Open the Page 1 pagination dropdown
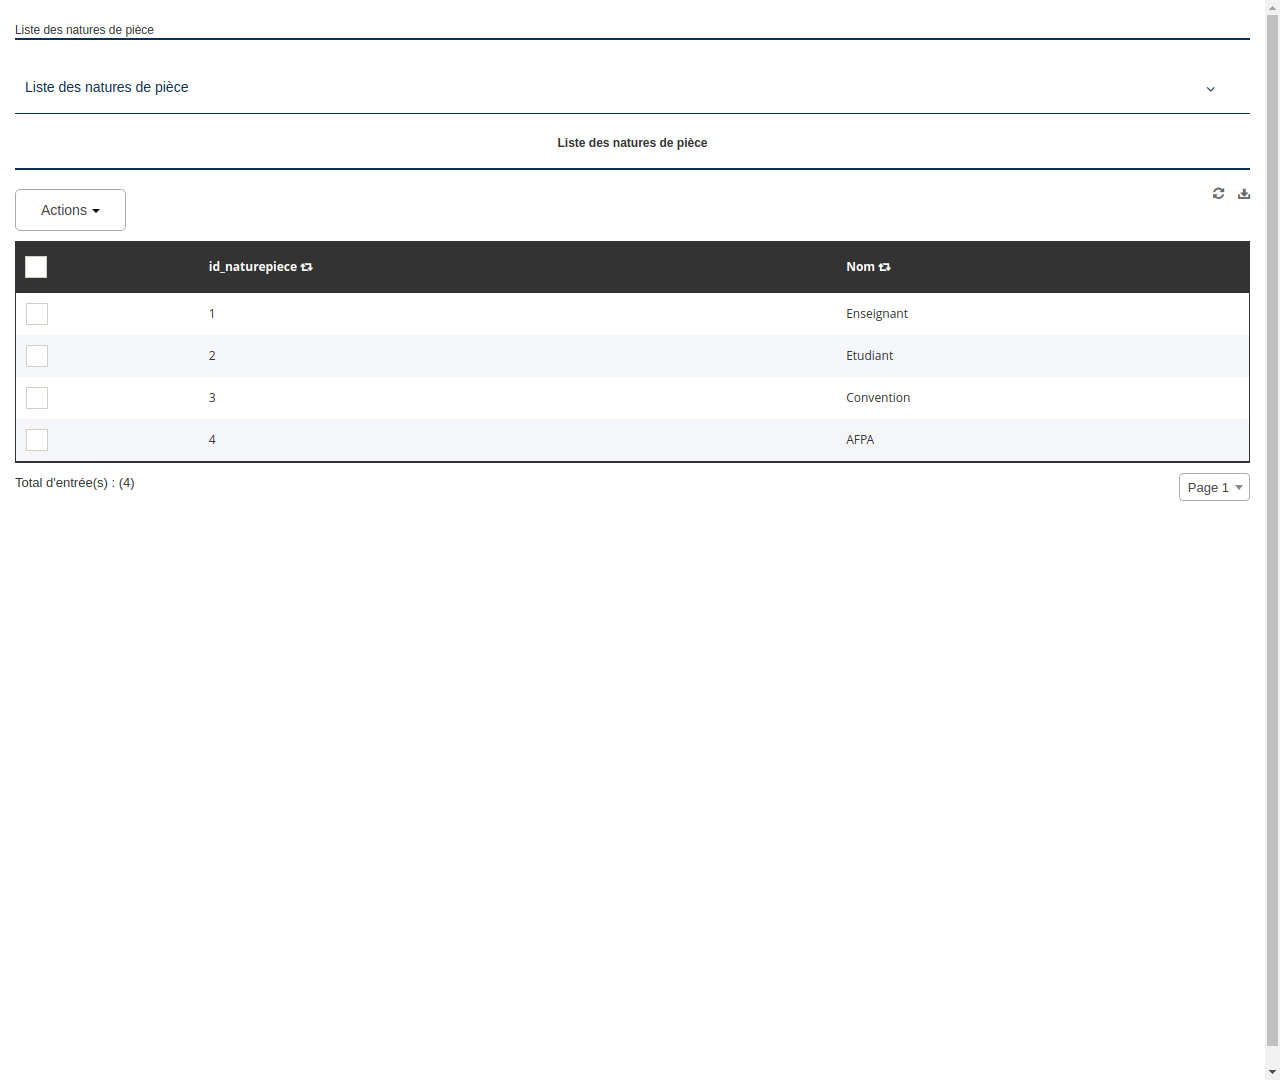 pyautogui.click(x=1214, y=487)
